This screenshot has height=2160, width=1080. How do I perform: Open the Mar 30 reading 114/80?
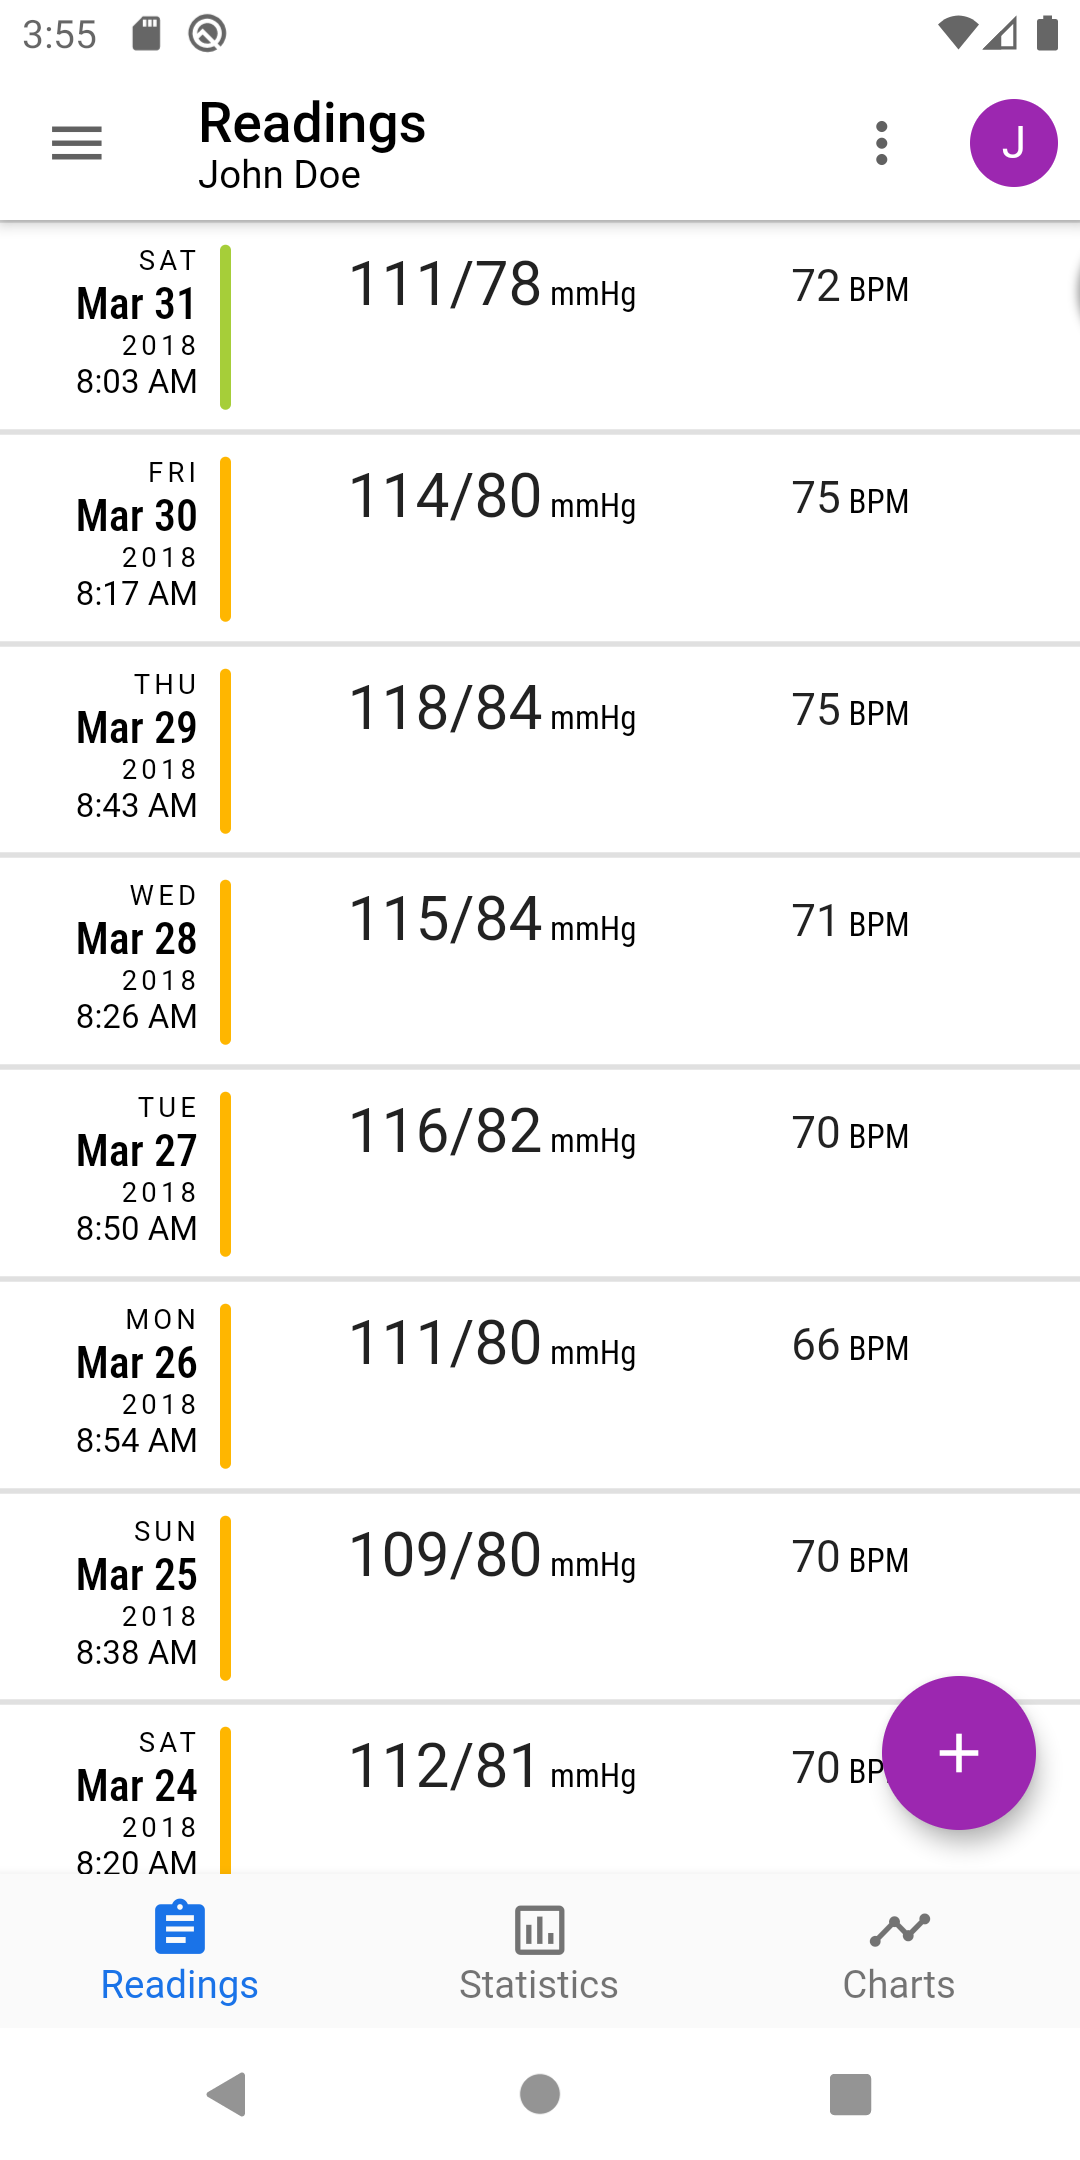pyautogui.click(x=540, y=538)
